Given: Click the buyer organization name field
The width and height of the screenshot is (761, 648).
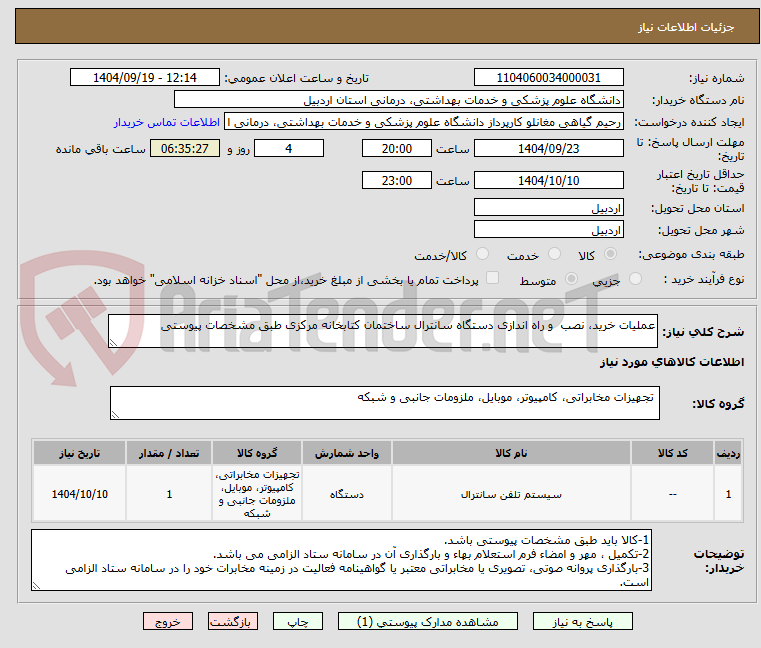Looking at the screenshot, I should coord(398,100).
